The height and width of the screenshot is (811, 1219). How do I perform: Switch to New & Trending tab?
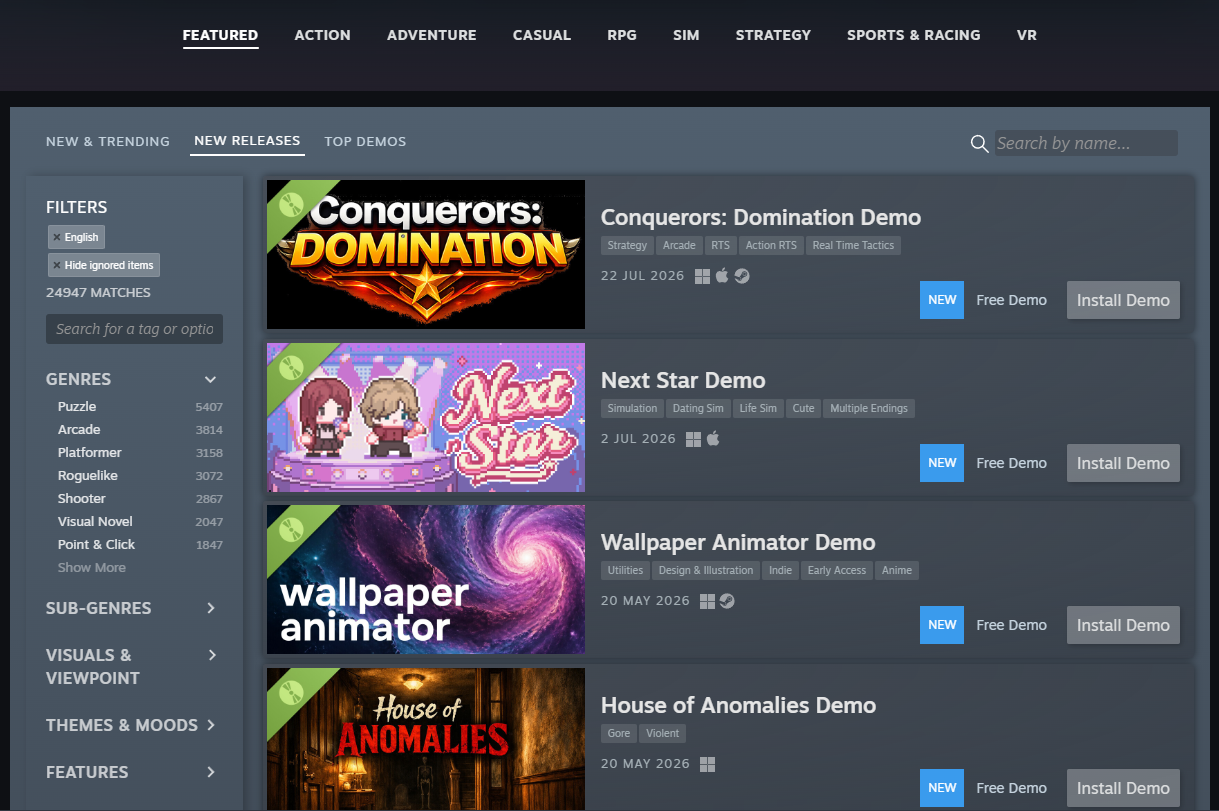click(108, 141)
